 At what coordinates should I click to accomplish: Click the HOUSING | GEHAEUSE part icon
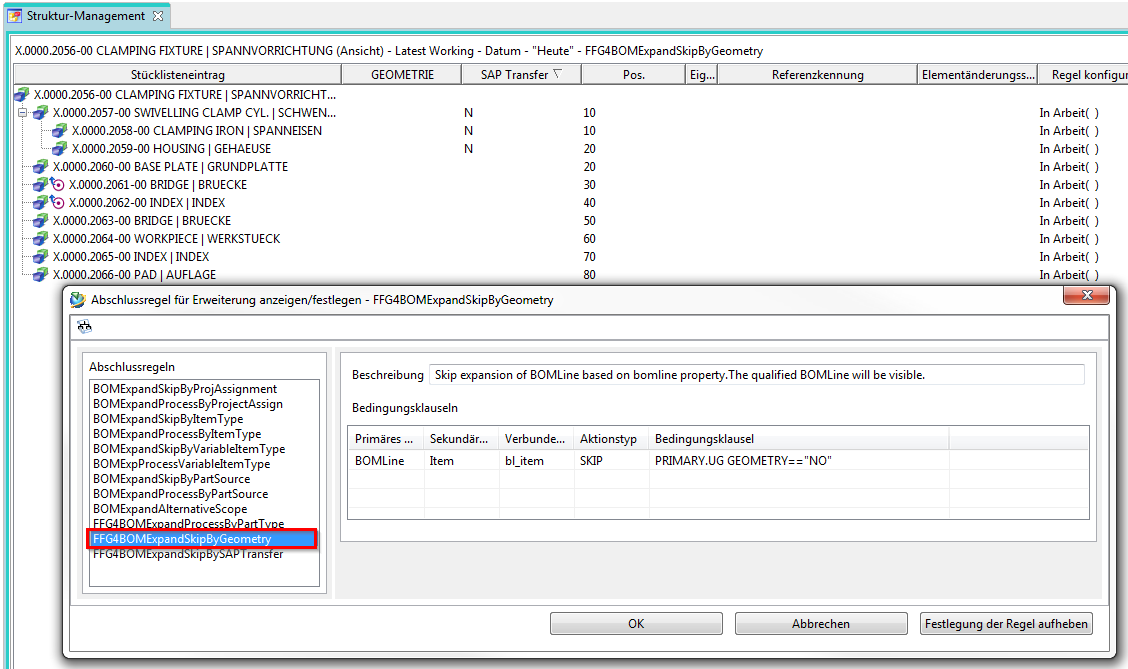[60, 149]
